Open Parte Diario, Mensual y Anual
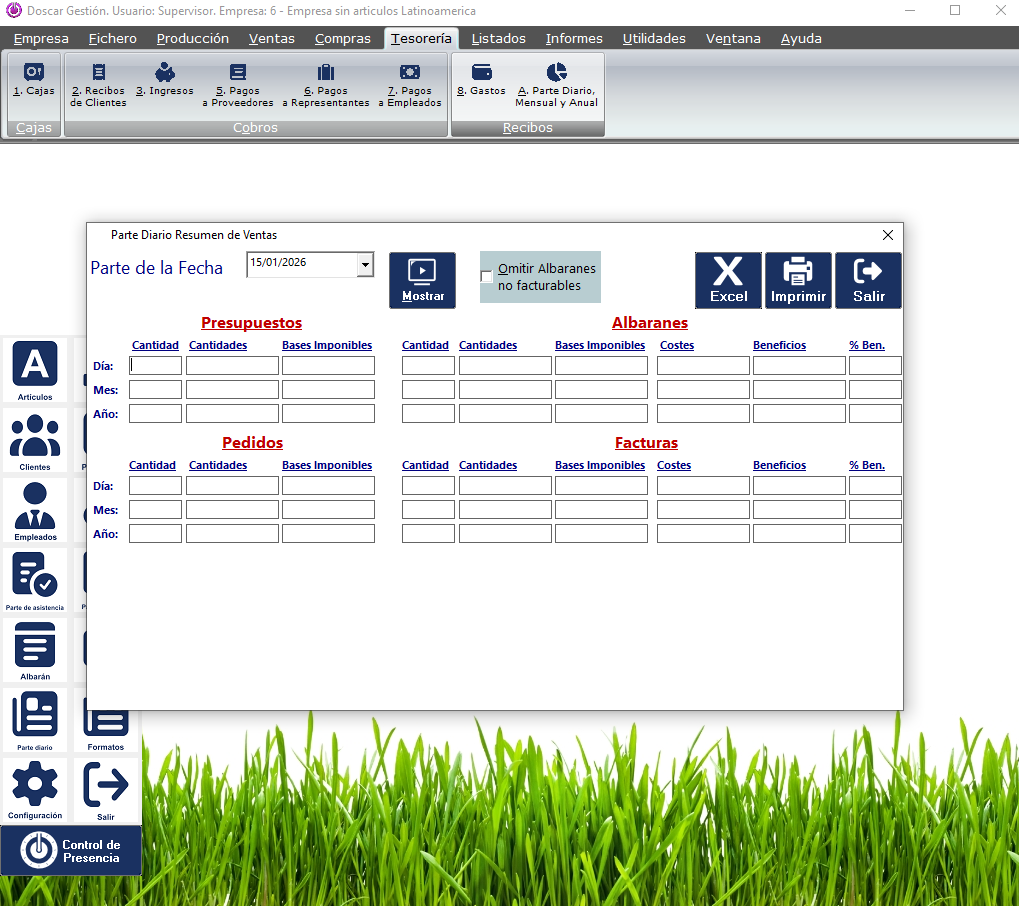The width and height of the screenshot is (1019, 906). tap(556, 82)
